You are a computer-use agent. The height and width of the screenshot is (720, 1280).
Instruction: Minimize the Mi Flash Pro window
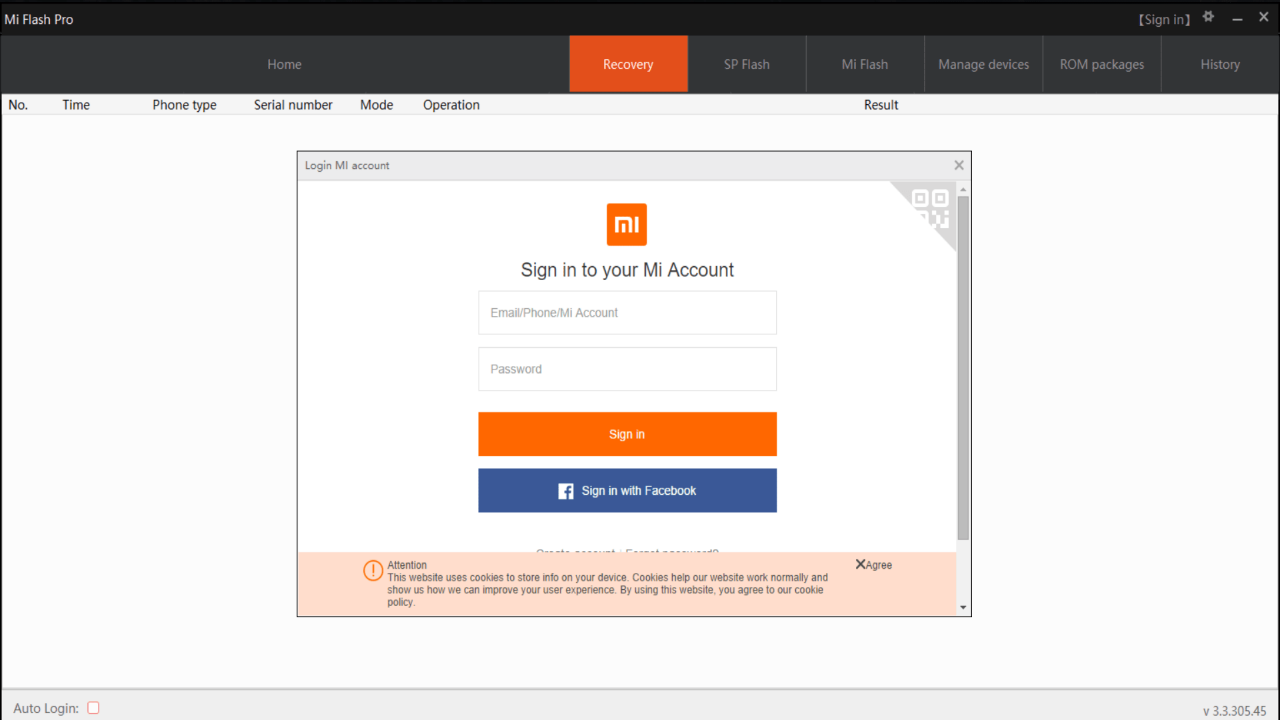point(1238,18)
